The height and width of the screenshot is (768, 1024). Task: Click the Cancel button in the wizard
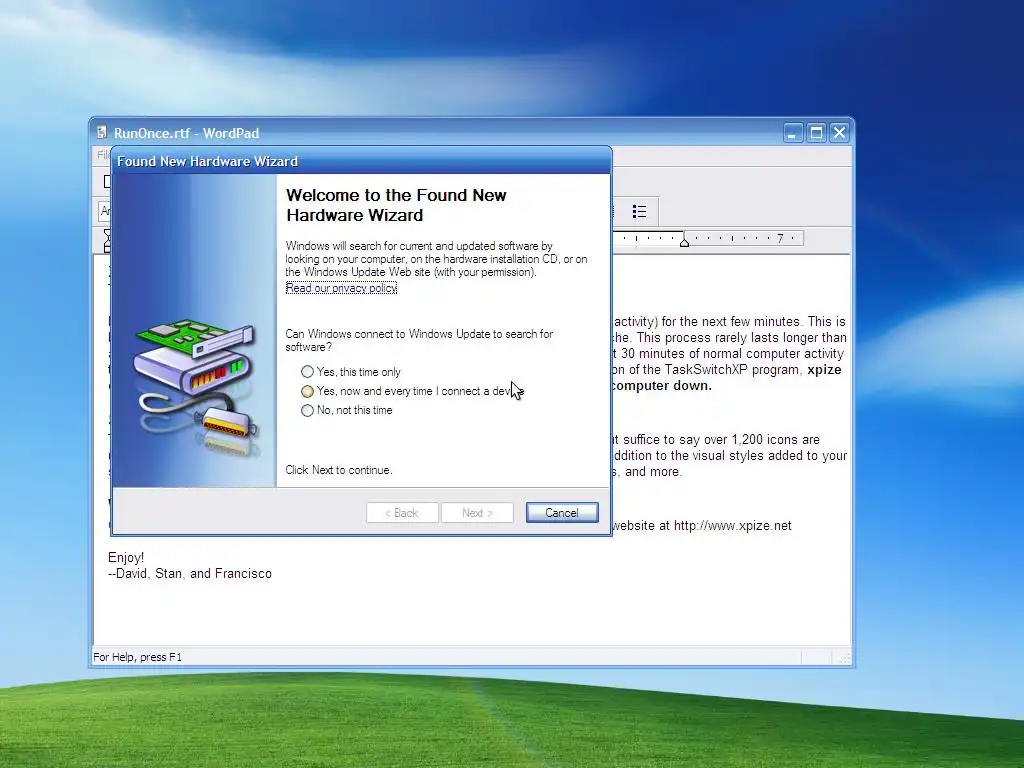(562, 513)
